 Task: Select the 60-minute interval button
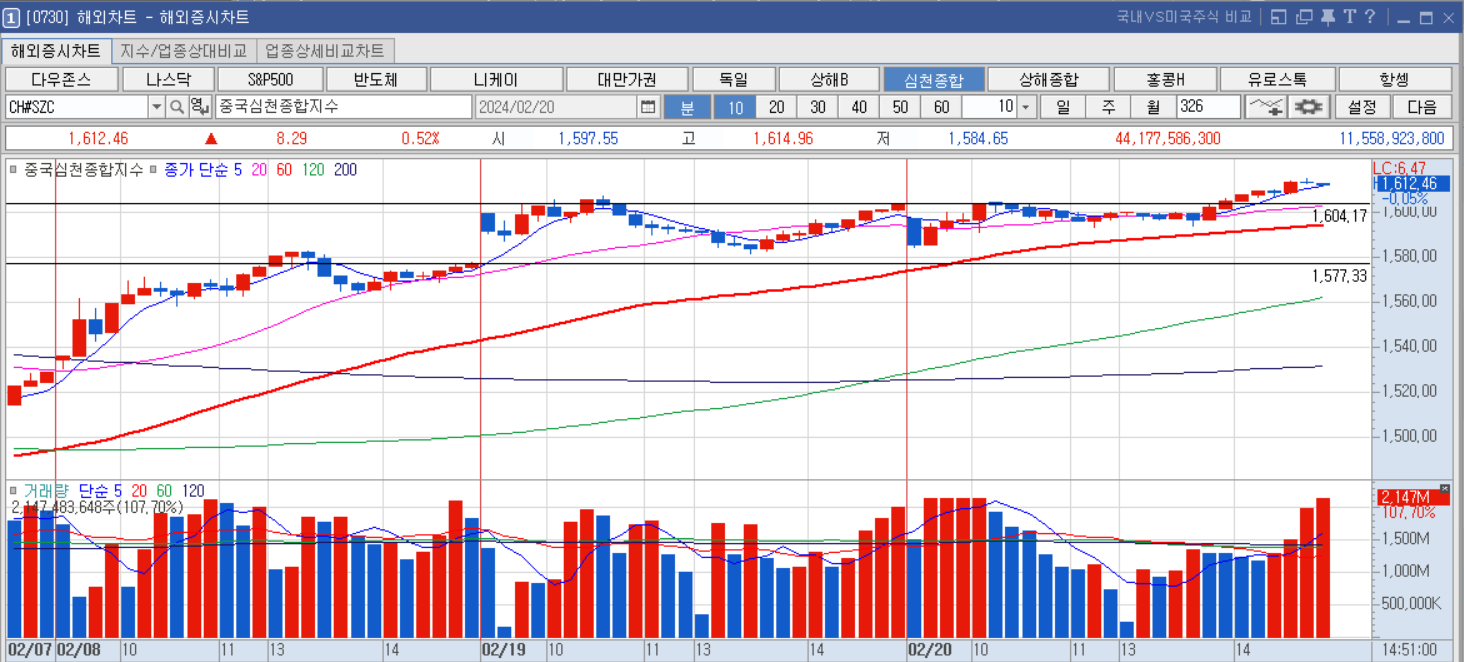coord(940,107)
